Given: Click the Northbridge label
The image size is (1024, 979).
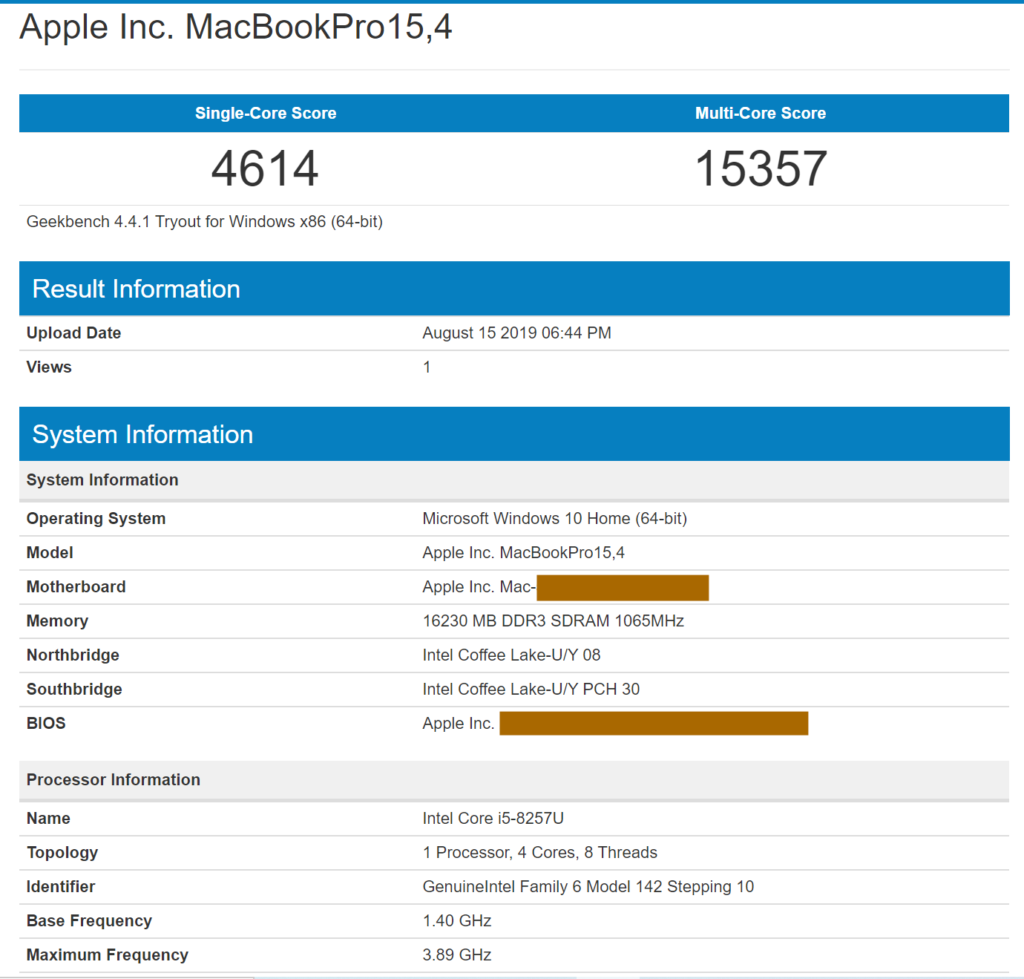Looking at the screenshot, I should [72, 655].
